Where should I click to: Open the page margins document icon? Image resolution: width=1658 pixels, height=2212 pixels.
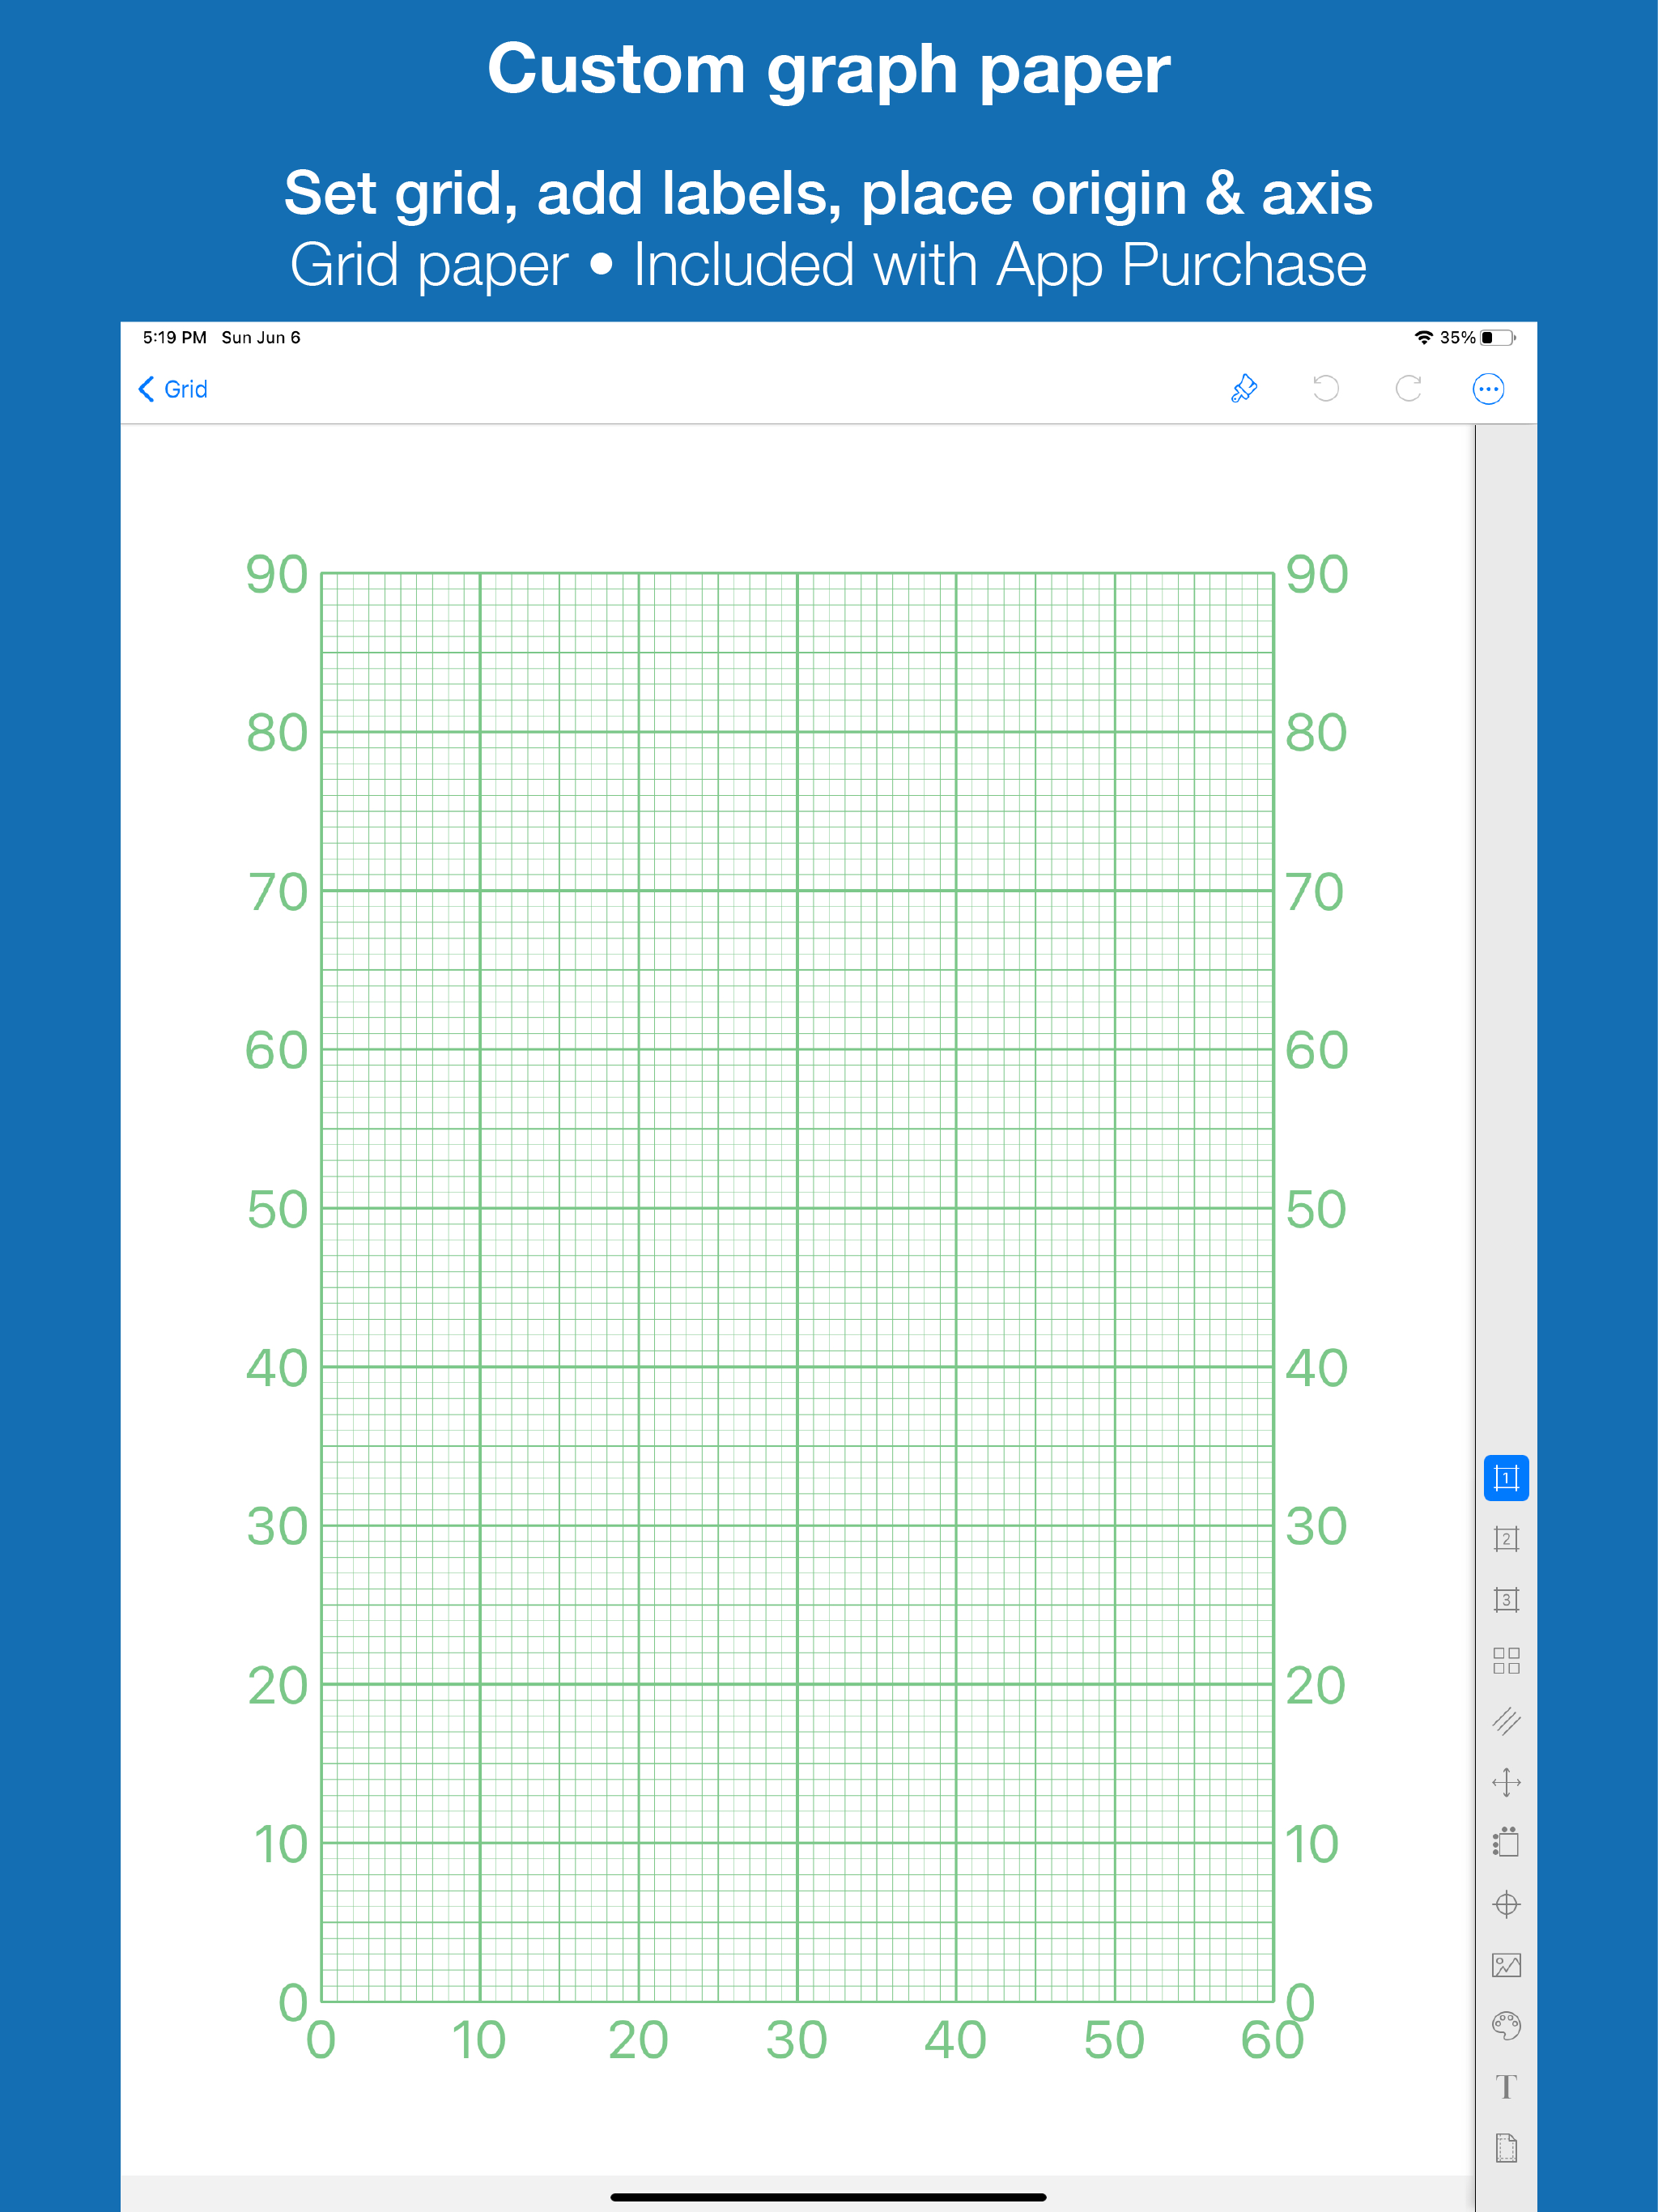click(x=1505, y=2147)
